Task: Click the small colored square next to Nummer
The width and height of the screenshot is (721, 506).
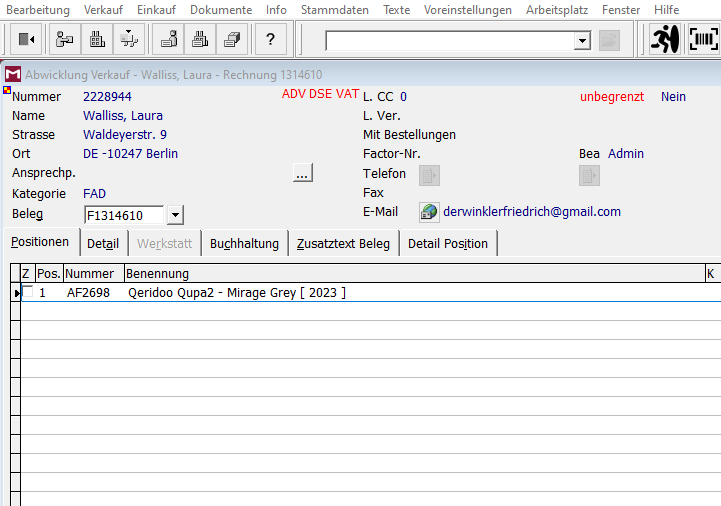Action: coord(7,90)
